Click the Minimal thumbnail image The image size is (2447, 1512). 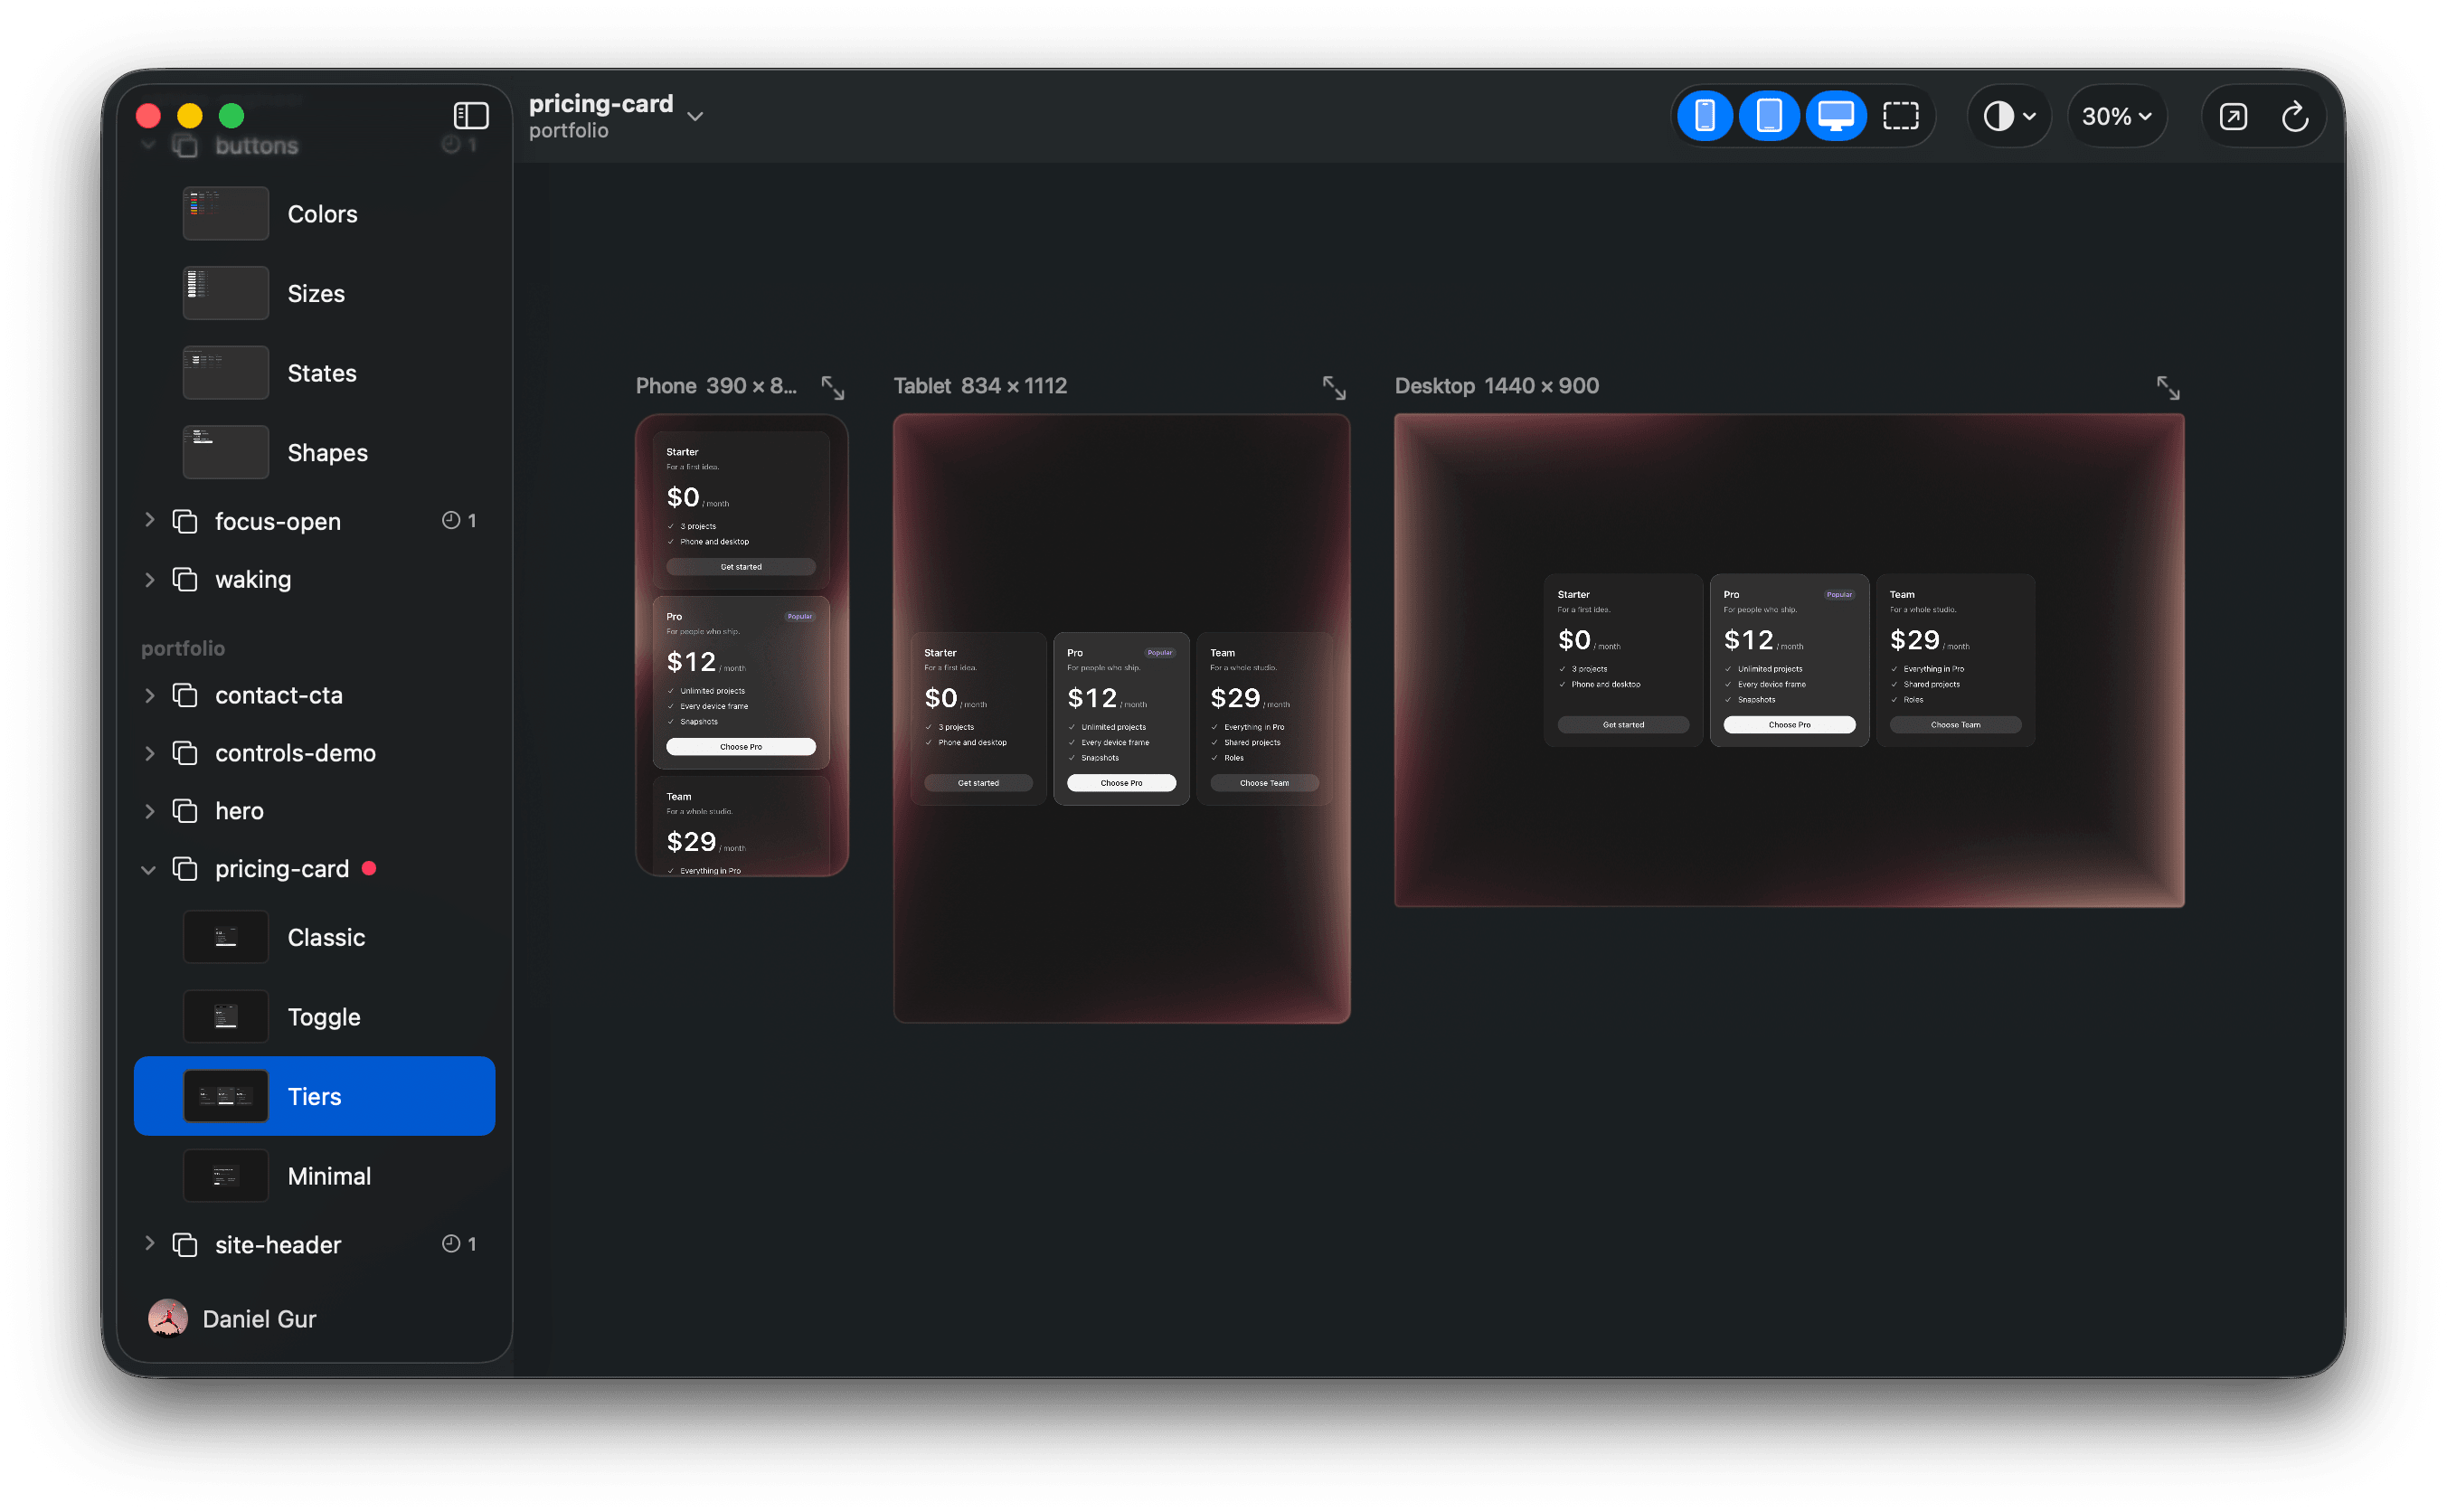point(226,1176)
